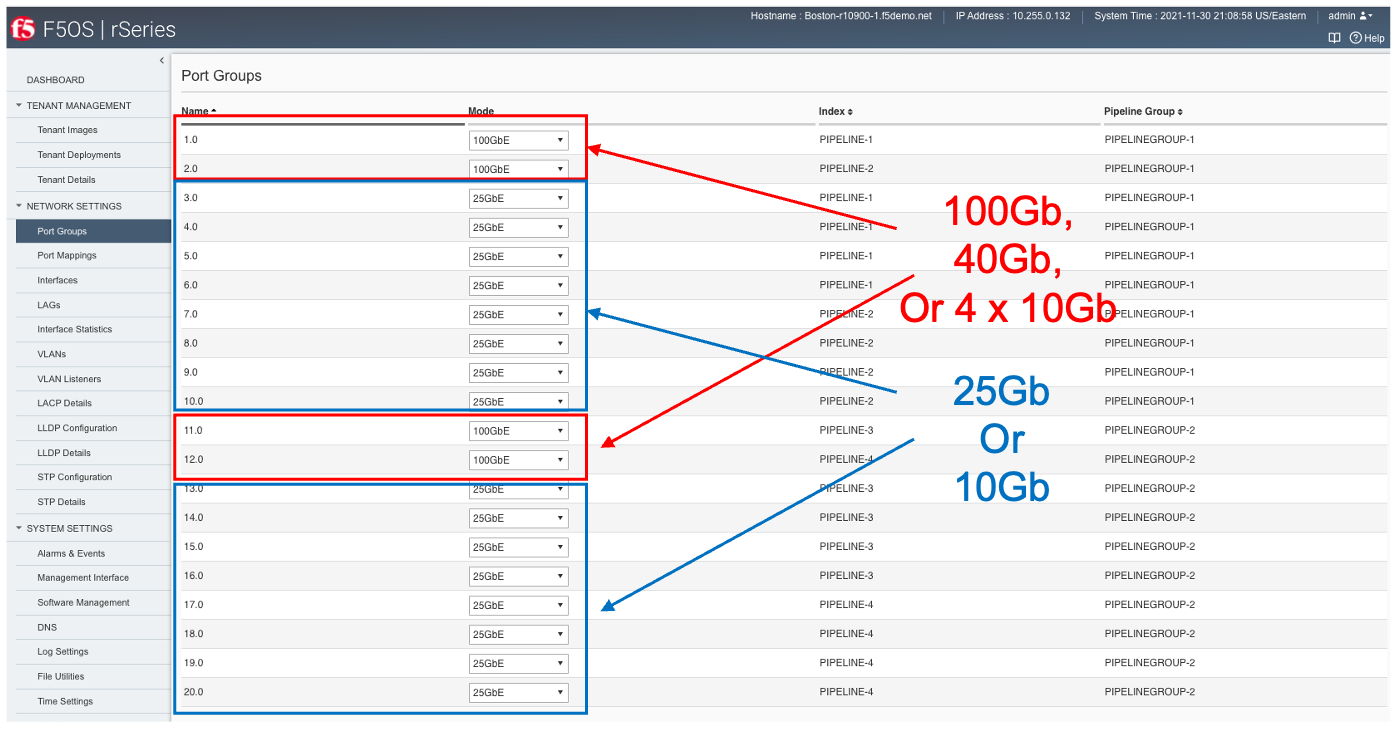Navigate to Tenant Deployments
The image size is (1400, 734).
[79, 155]
